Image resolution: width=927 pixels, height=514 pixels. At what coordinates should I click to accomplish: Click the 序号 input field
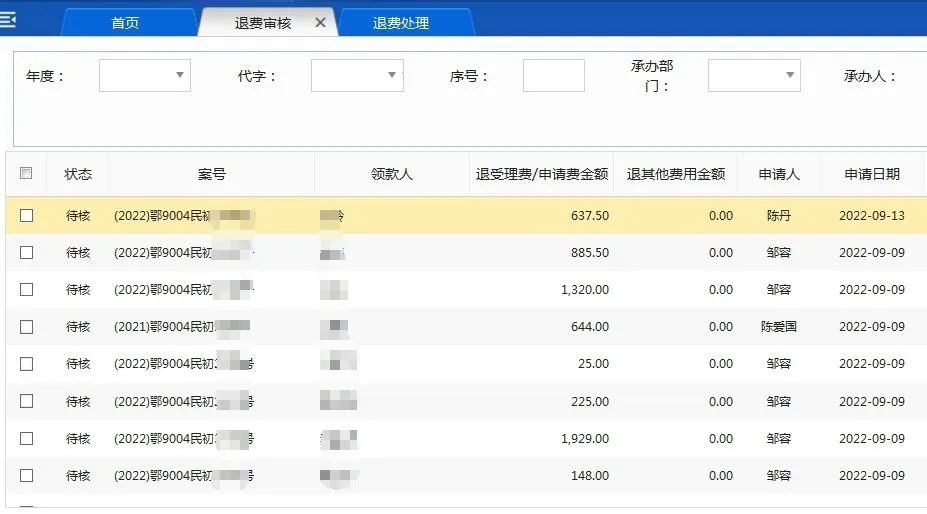553,75
